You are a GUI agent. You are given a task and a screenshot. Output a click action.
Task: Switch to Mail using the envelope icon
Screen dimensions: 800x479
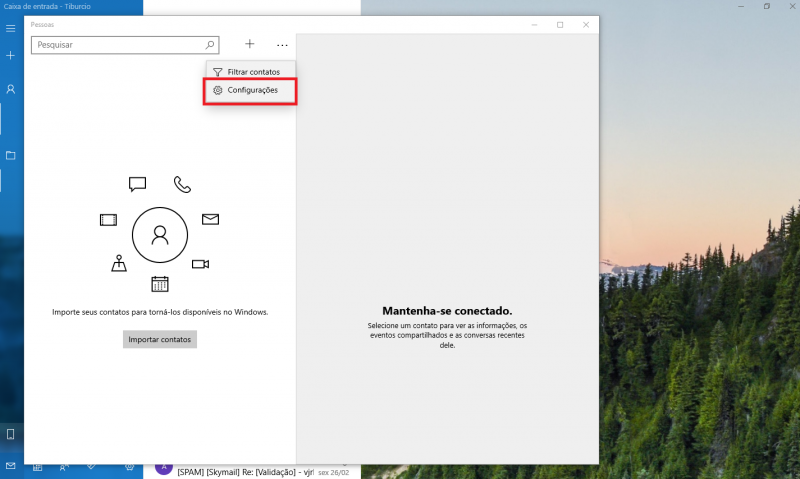pos(11,466)
